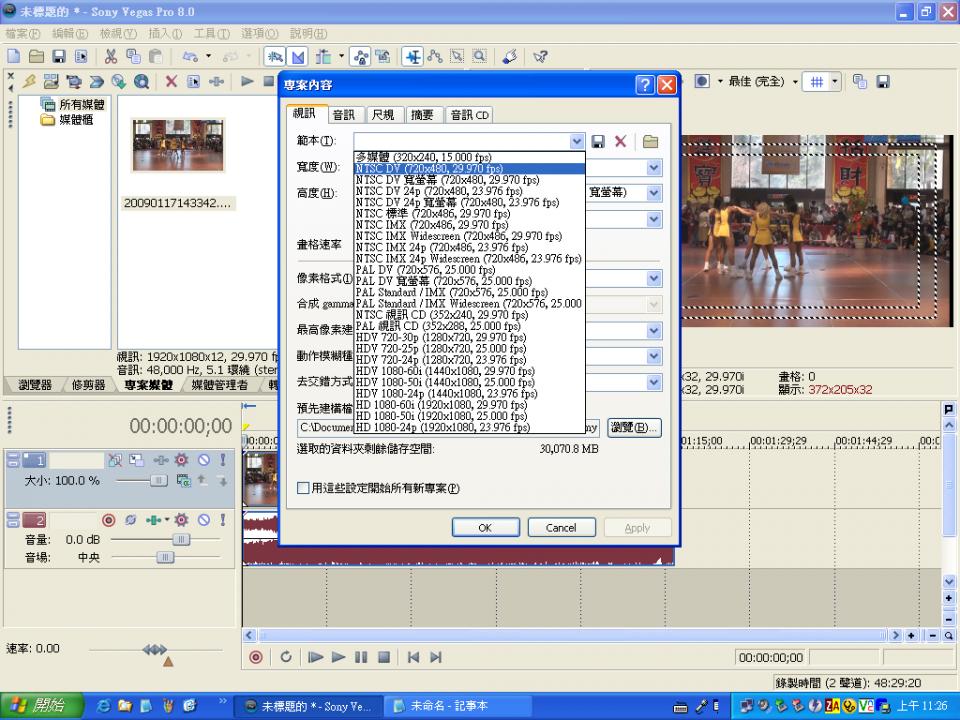Enable the start all new projects checkbox
This screenshot has width=960, height=720.
coord(304,488)
